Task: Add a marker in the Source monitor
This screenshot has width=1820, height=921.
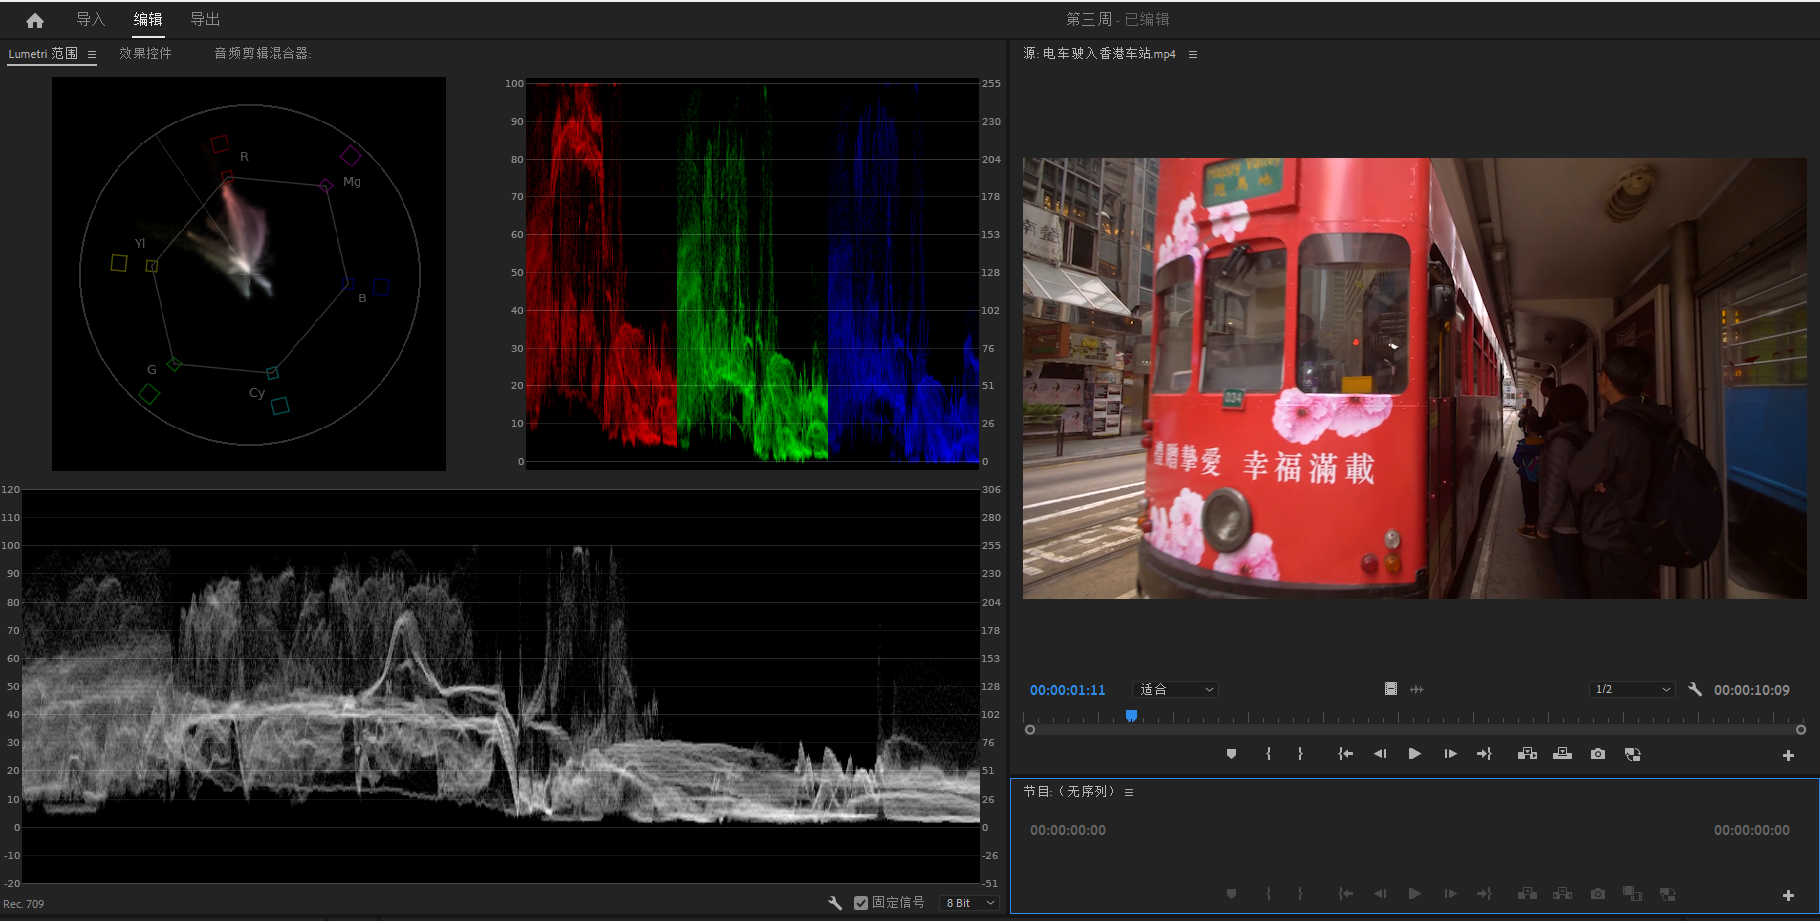Action: pos(1231,754)
